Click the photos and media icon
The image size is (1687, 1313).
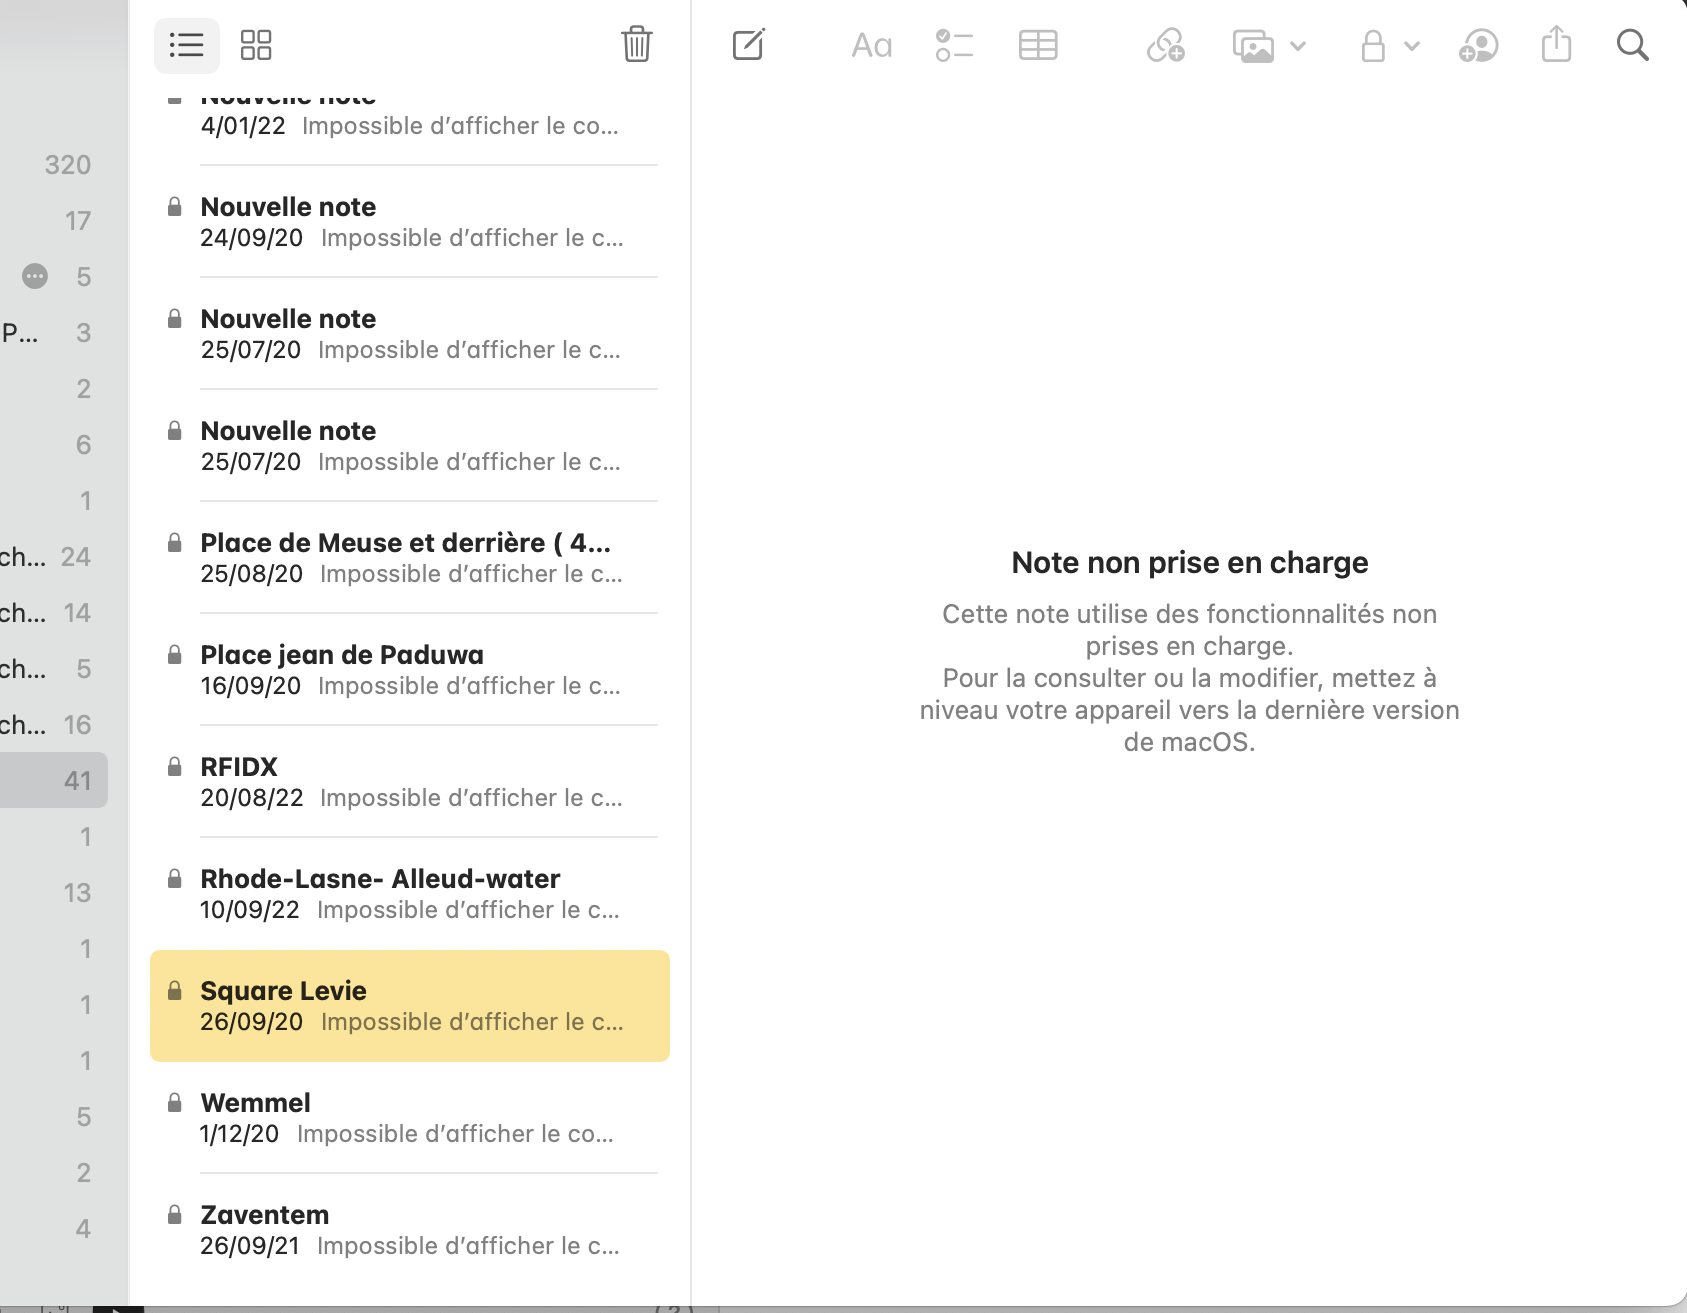coord(1254,46)
